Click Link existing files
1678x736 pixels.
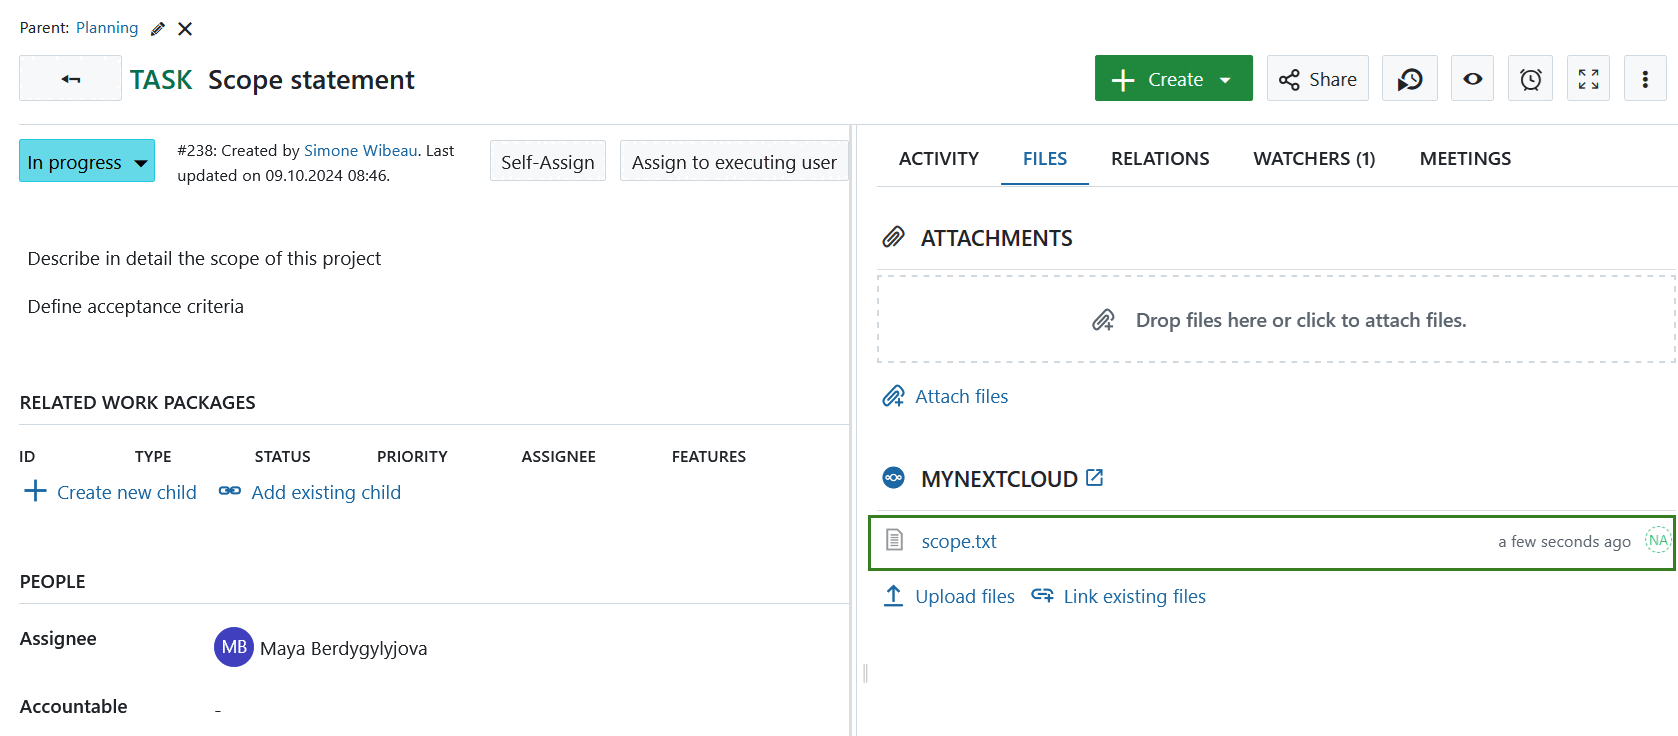click(x=1134, y=597)
